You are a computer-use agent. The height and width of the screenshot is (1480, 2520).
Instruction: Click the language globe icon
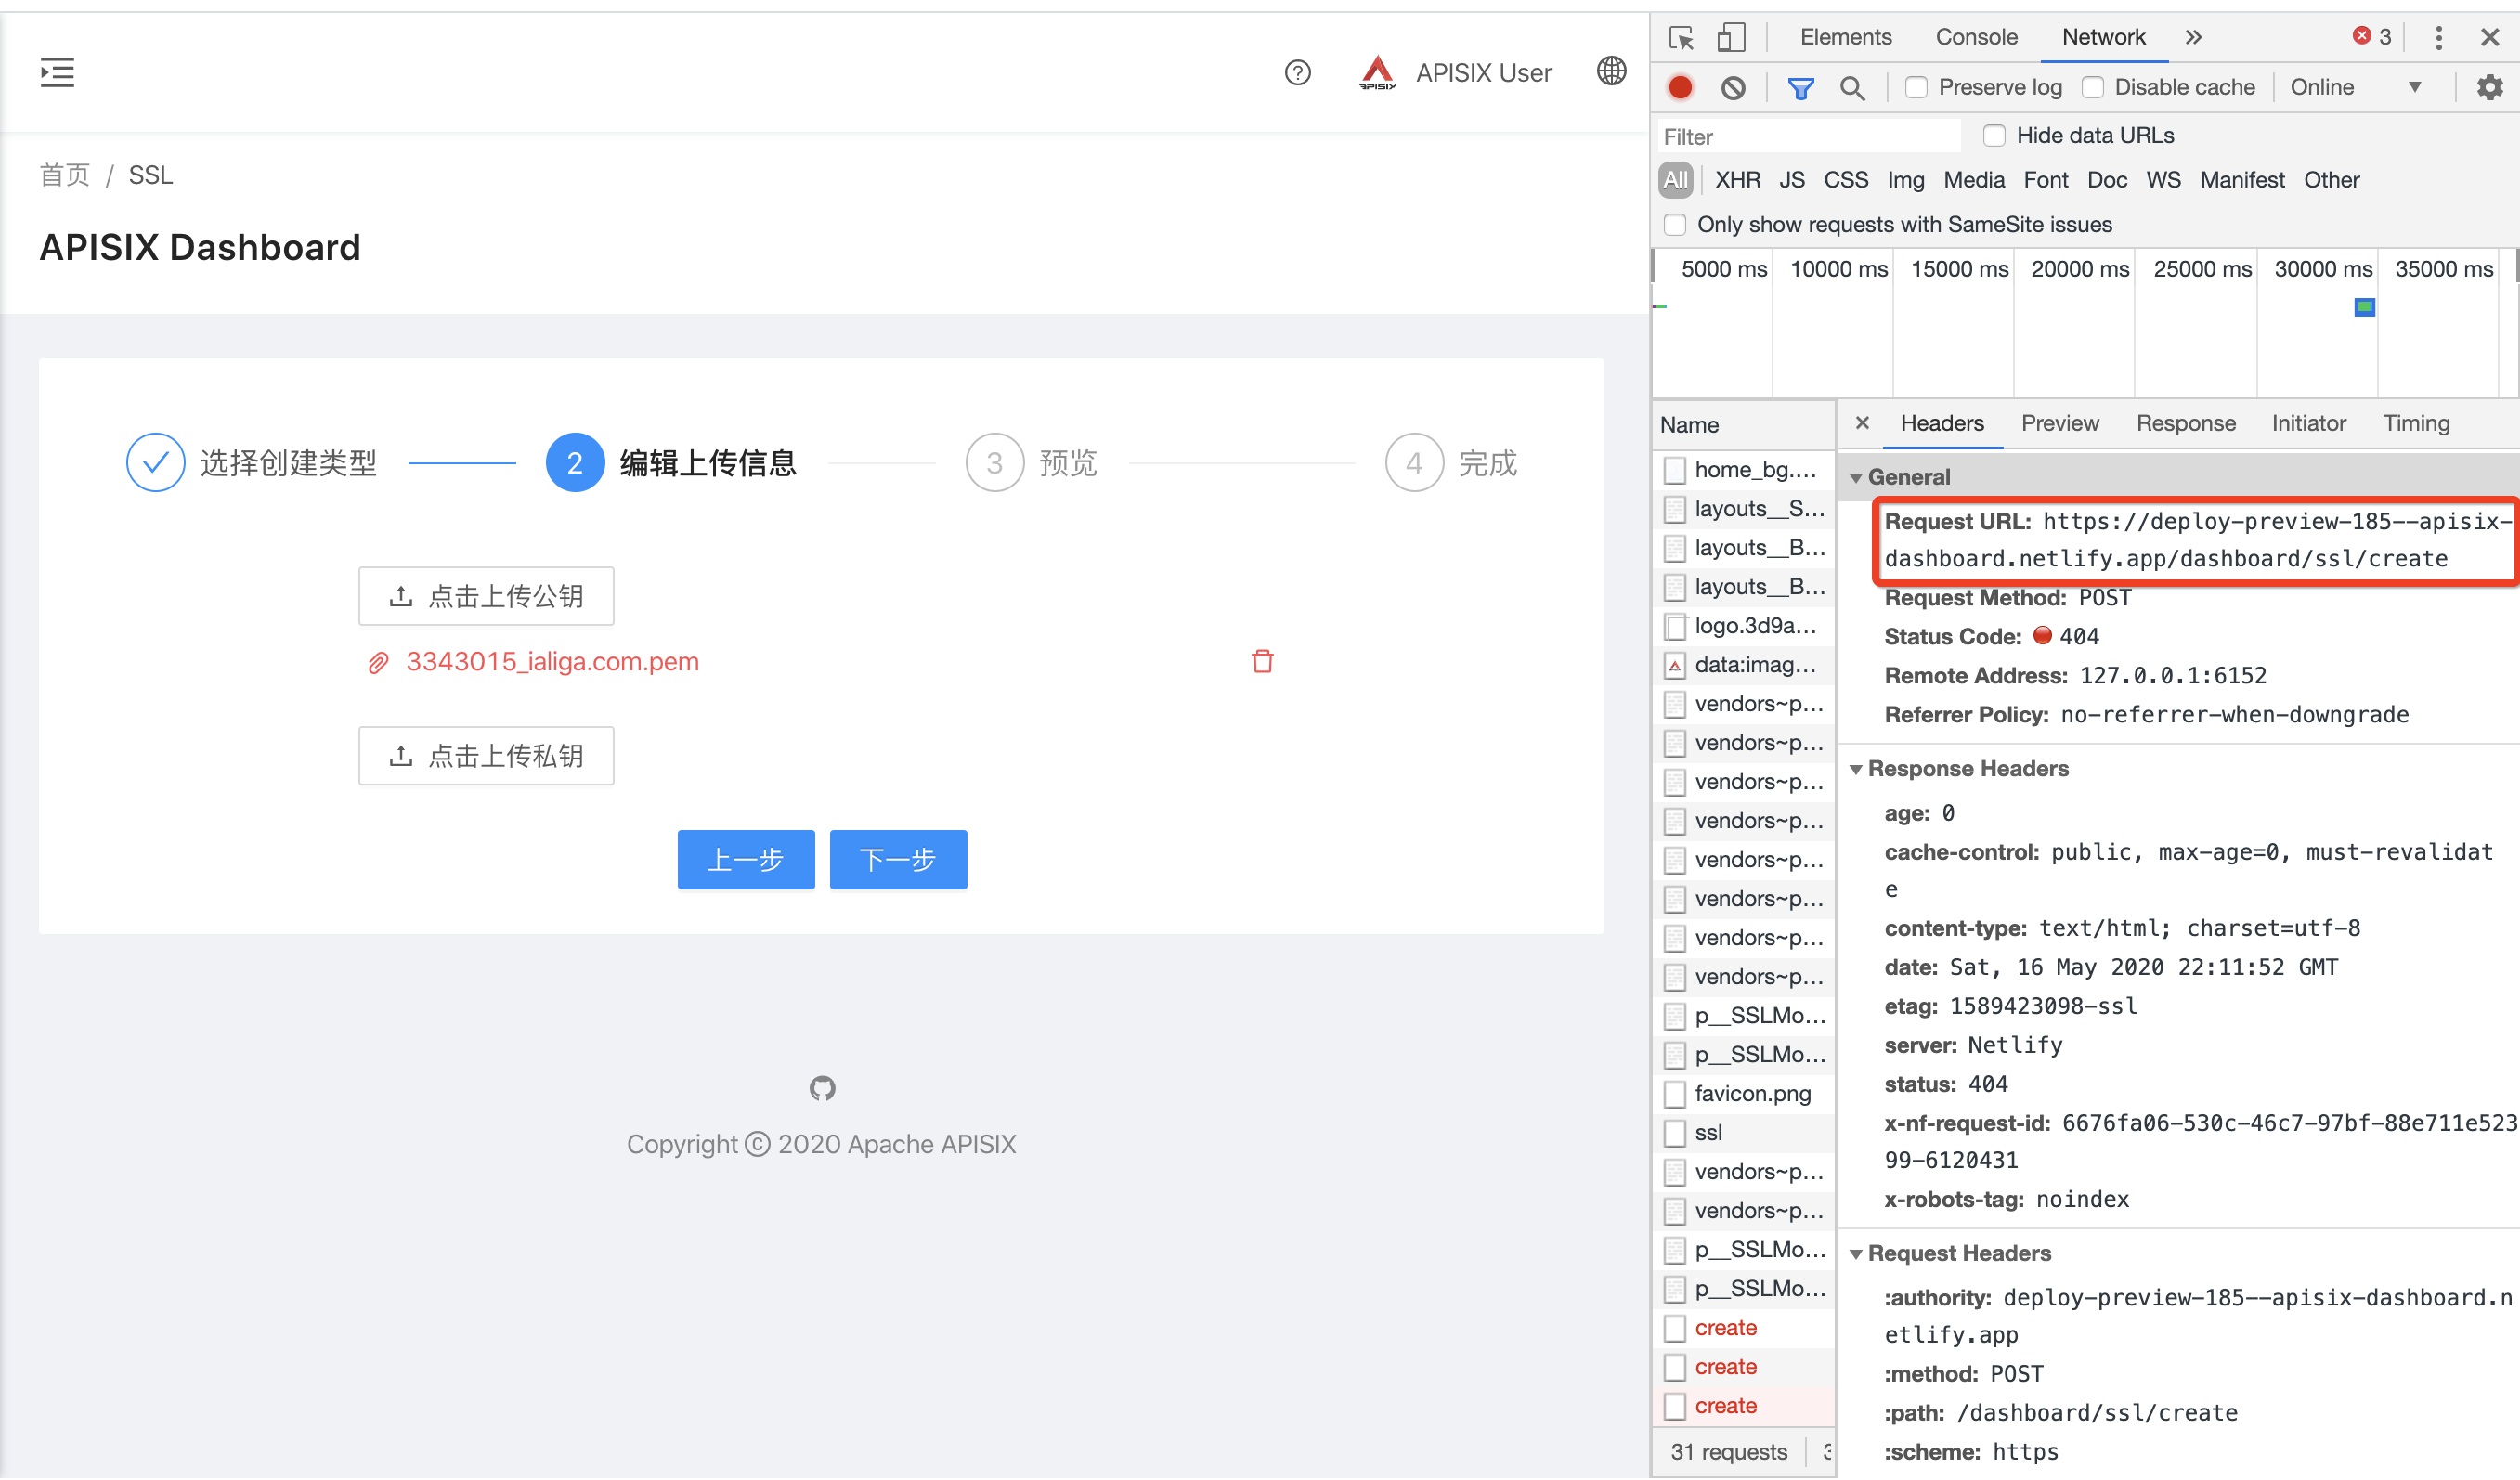coord(1611,71)
